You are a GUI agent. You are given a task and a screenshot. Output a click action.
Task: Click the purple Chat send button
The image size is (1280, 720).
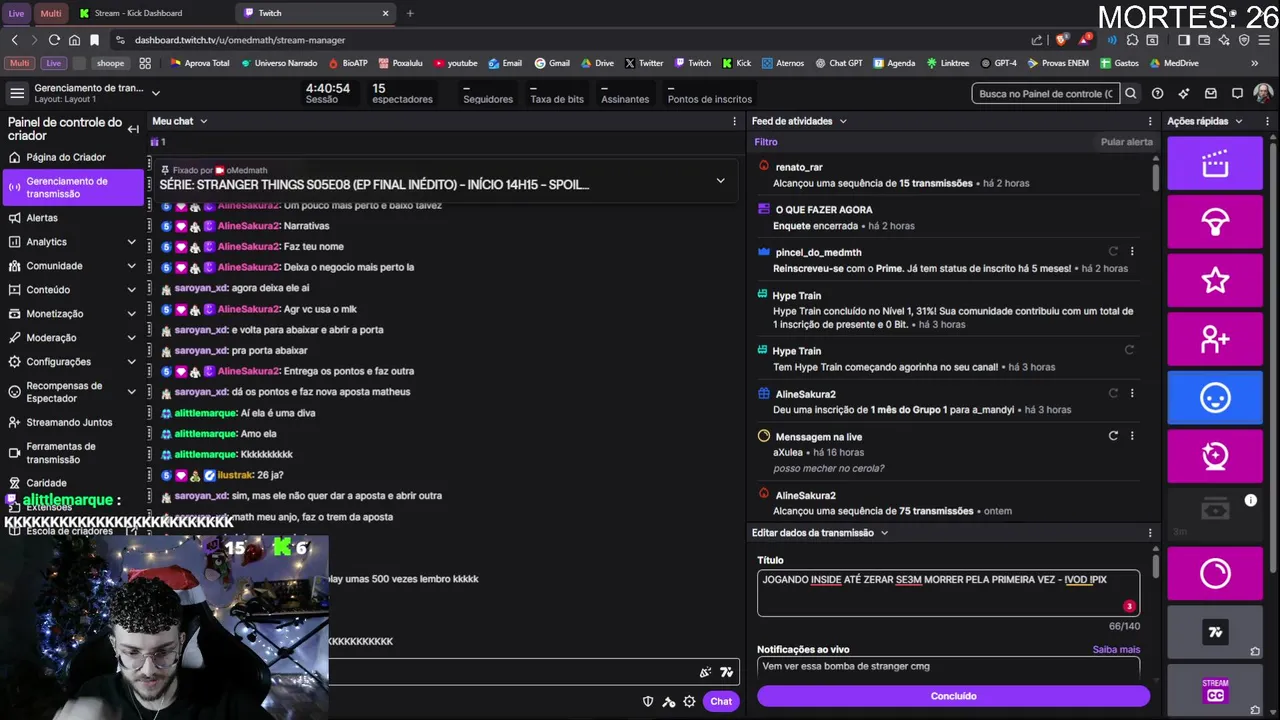click(721, 701)
